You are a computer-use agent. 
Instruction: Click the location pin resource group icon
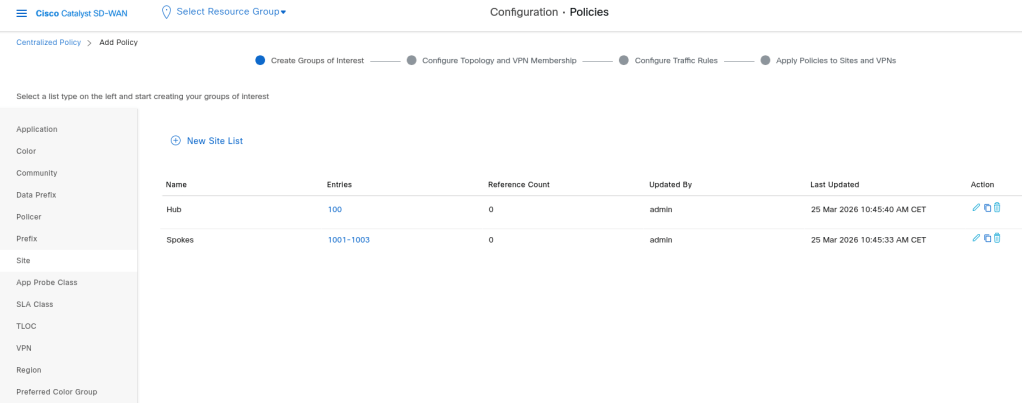coord(166,12)
